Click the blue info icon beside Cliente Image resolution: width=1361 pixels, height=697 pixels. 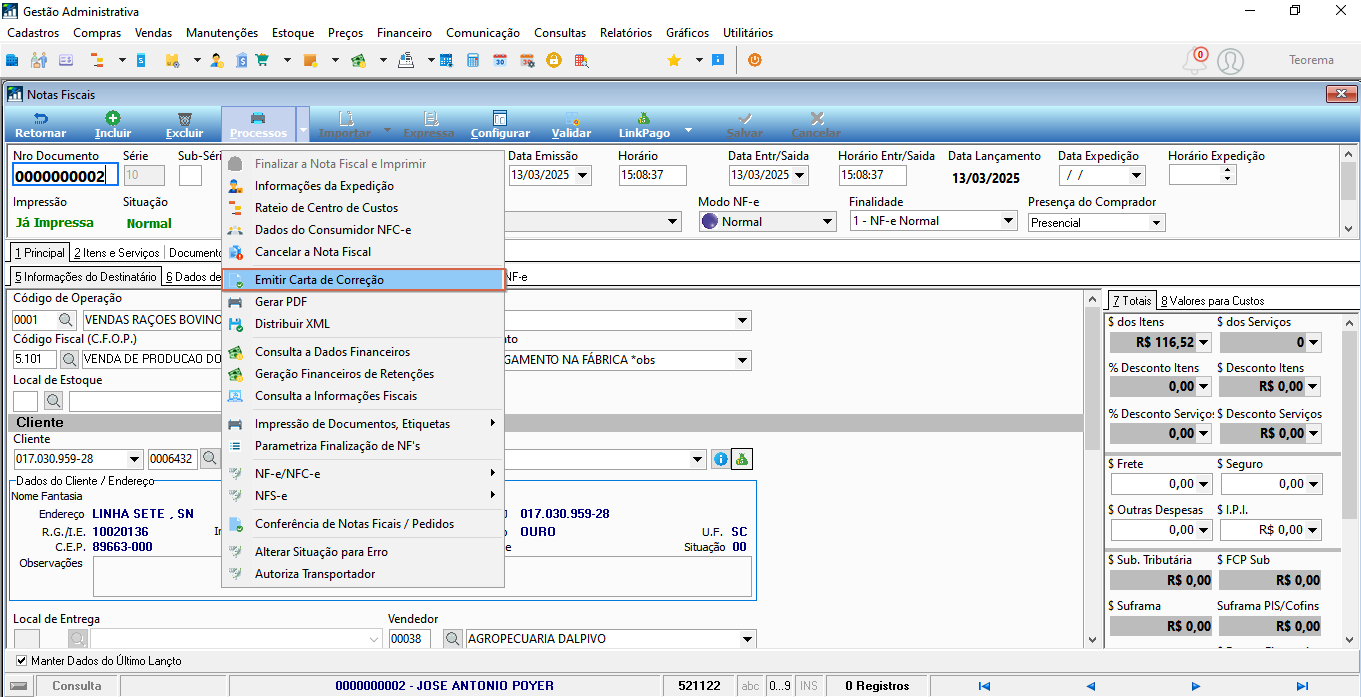tap(720, 459)
